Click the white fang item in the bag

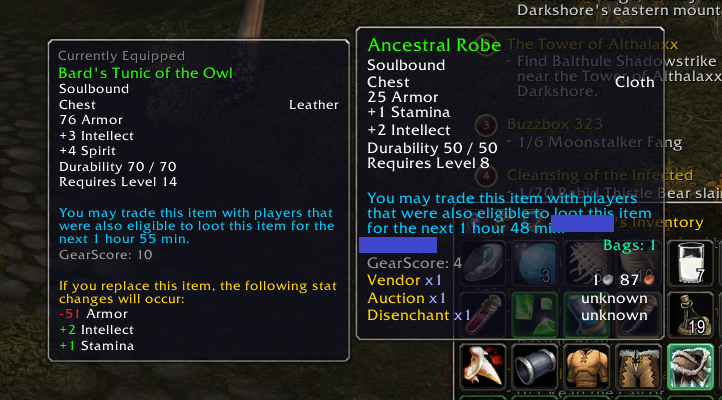(483, 367)
